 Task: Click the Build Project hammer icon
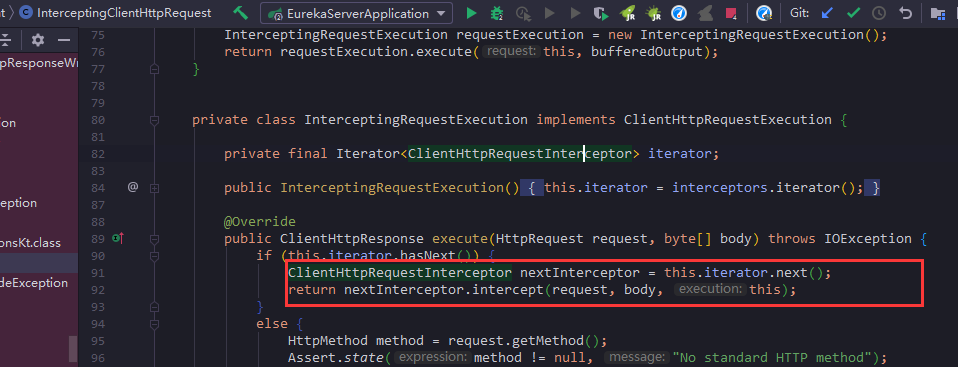click(x=241, y=12)
